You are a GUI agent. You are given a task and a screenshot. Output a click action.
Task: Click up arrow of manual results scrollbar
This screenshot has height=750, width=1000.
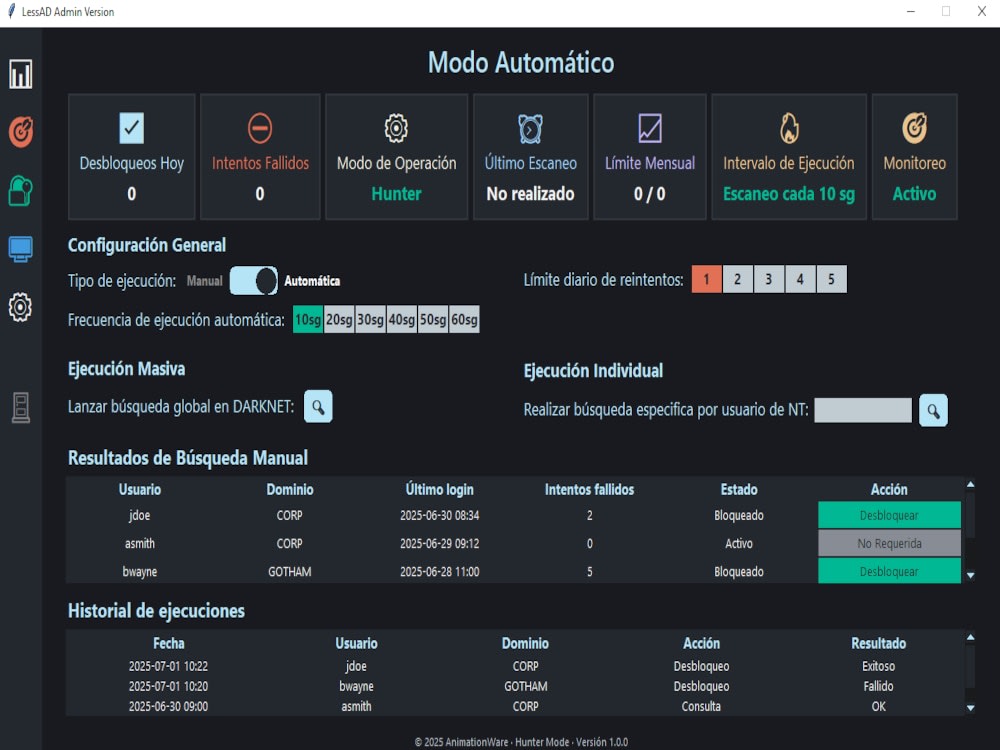click(x=970, y=485)
